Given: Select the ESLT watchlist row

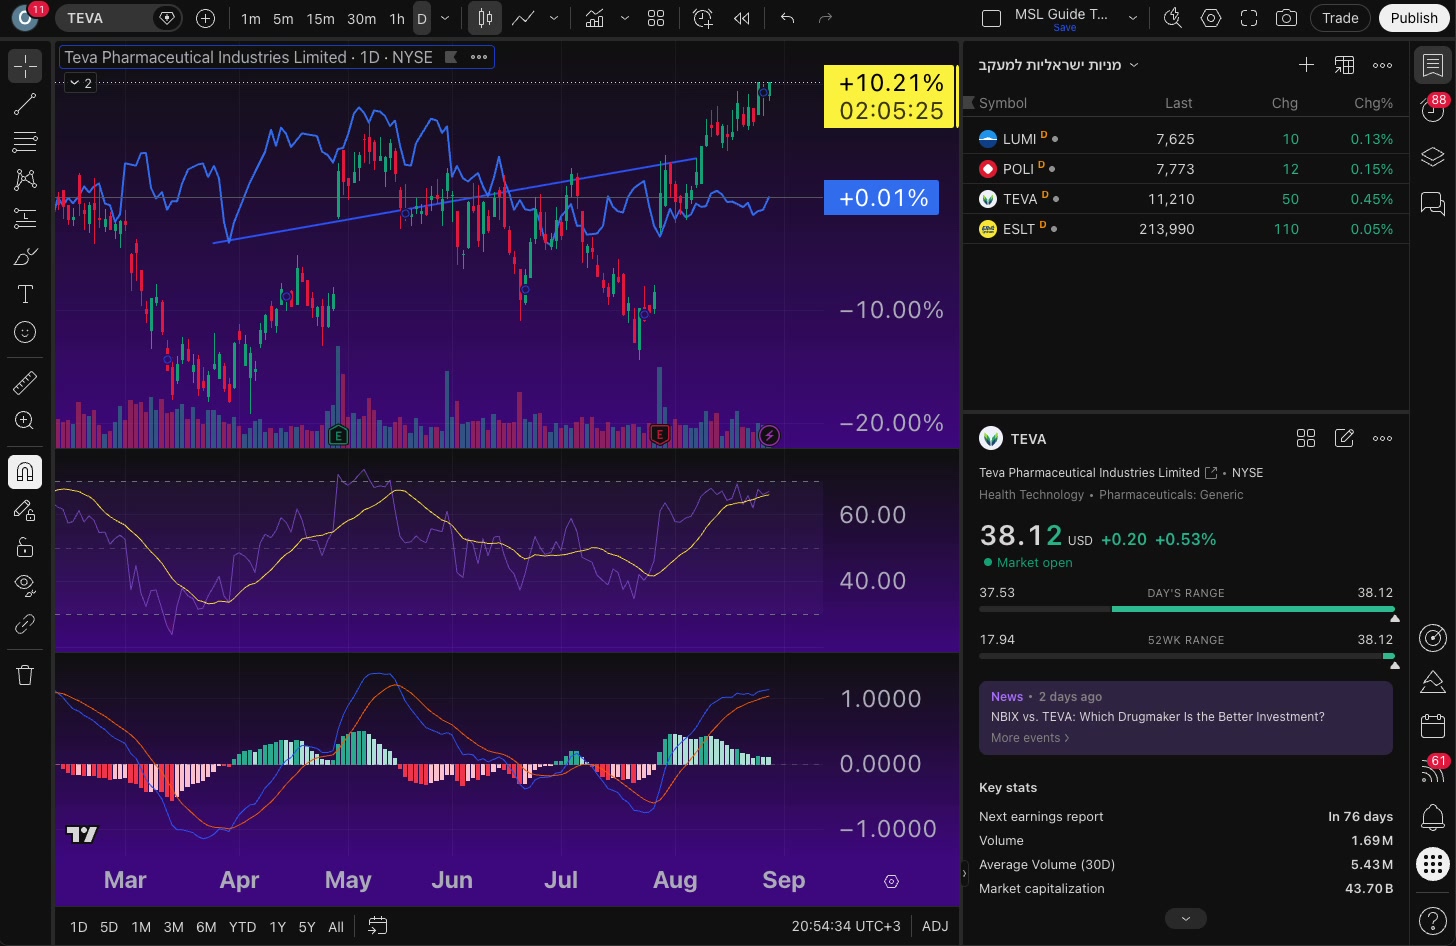Looking at the screenshot, I should tap(1185, 229).
